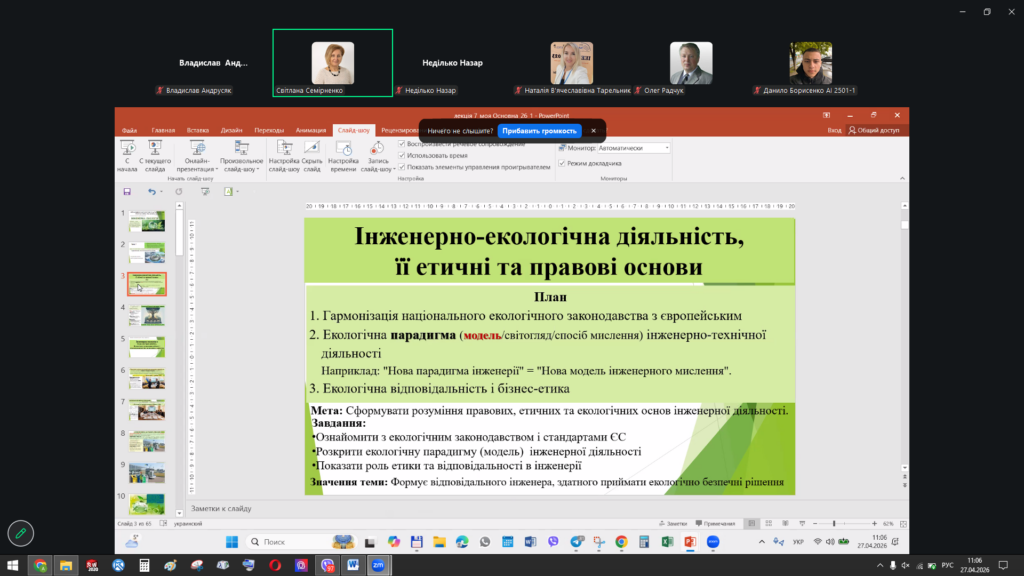
Task: Click Настройка слайд-шоу icon in ribbon
Action: point(284,155)
